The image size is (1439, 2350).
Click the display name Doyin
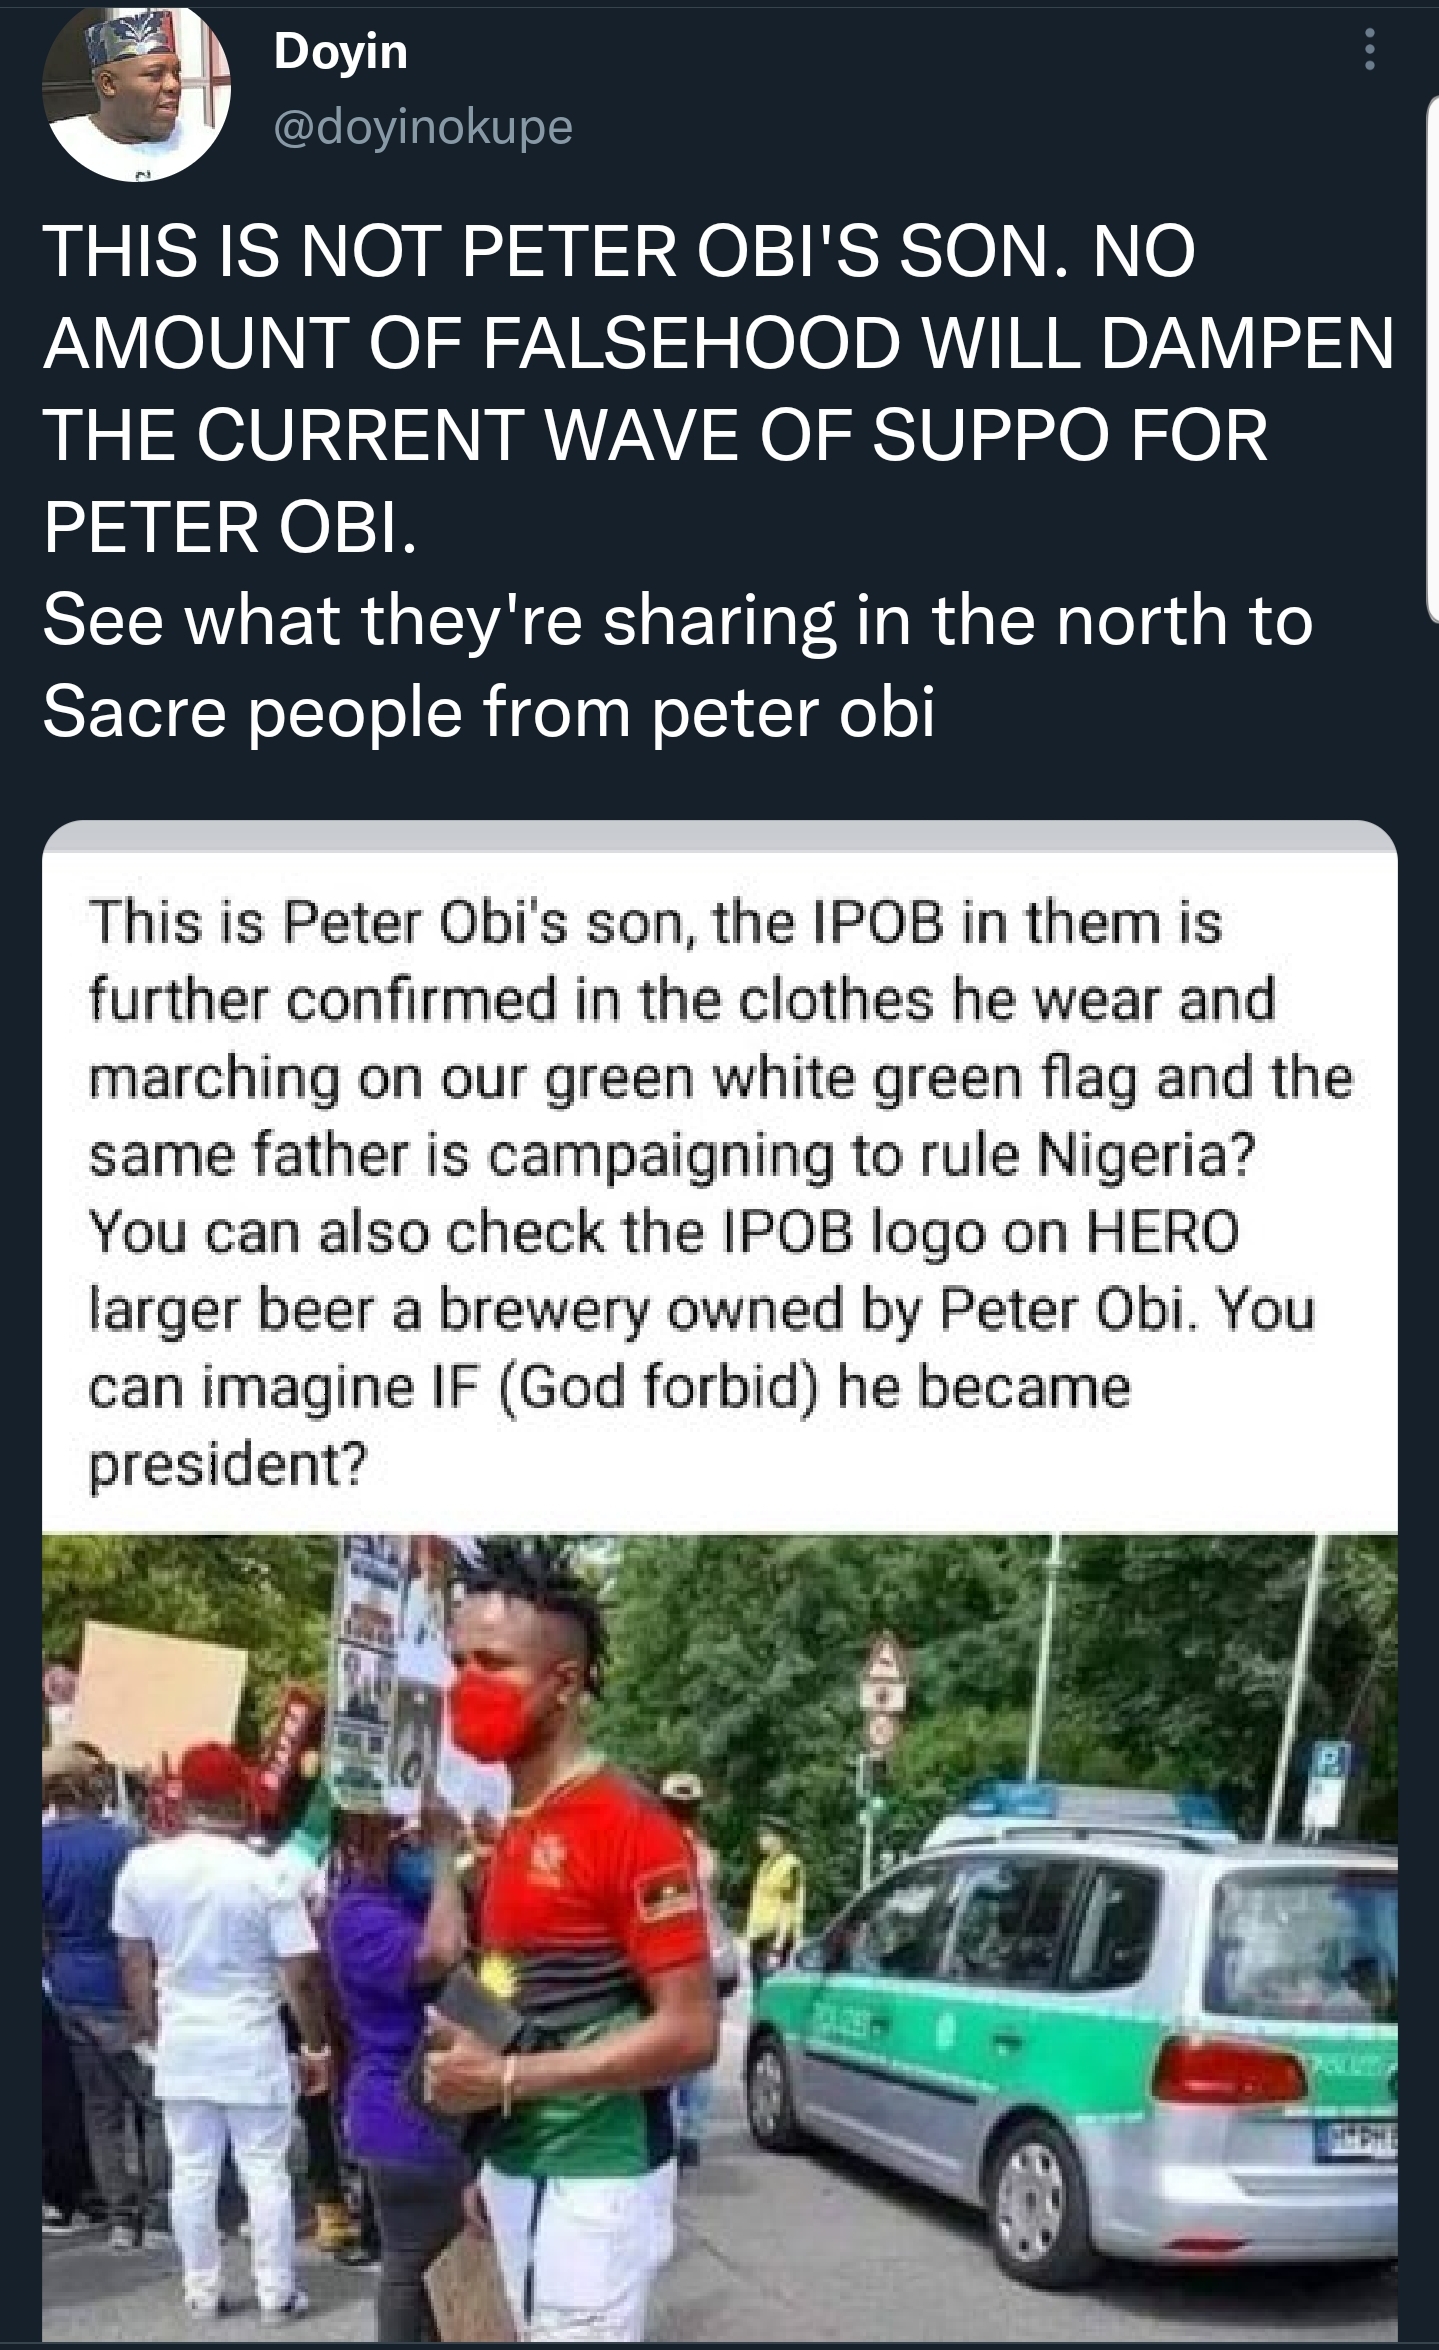(341, 50)
